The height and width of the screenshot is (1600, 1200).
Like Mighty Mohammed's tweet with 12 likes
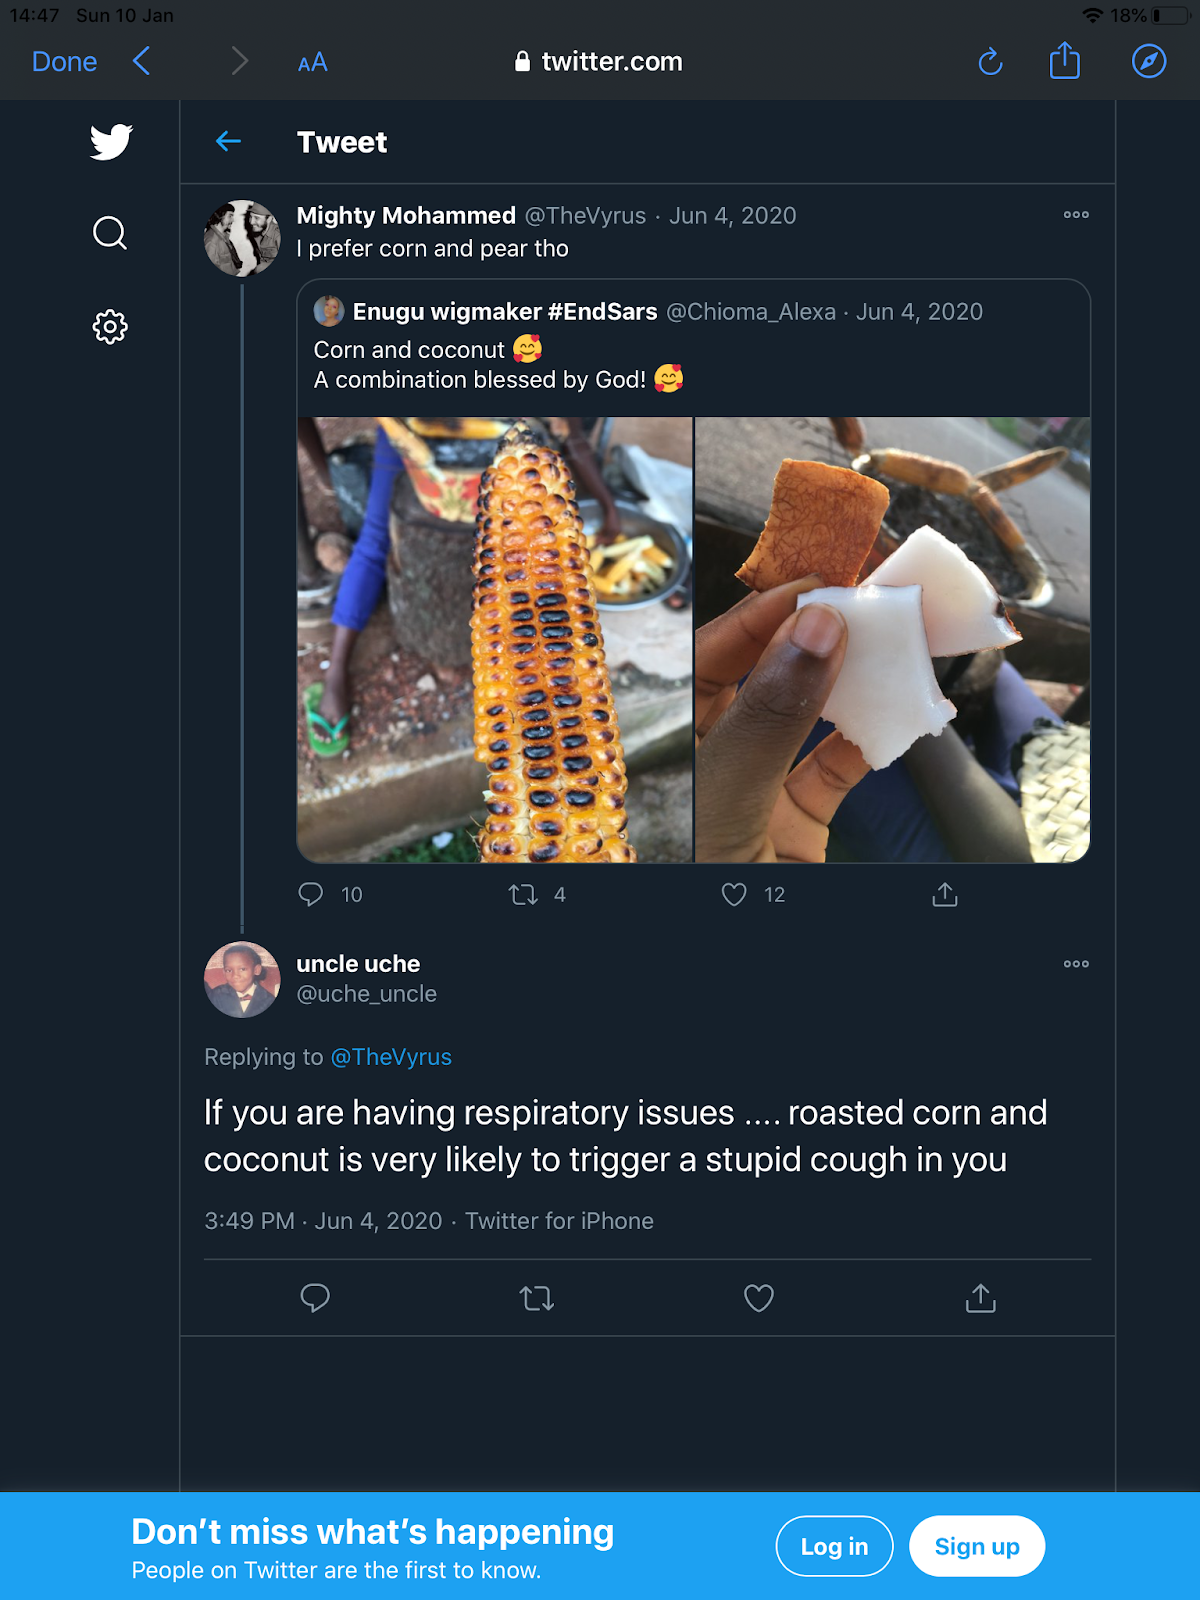[x=735, y=894]
